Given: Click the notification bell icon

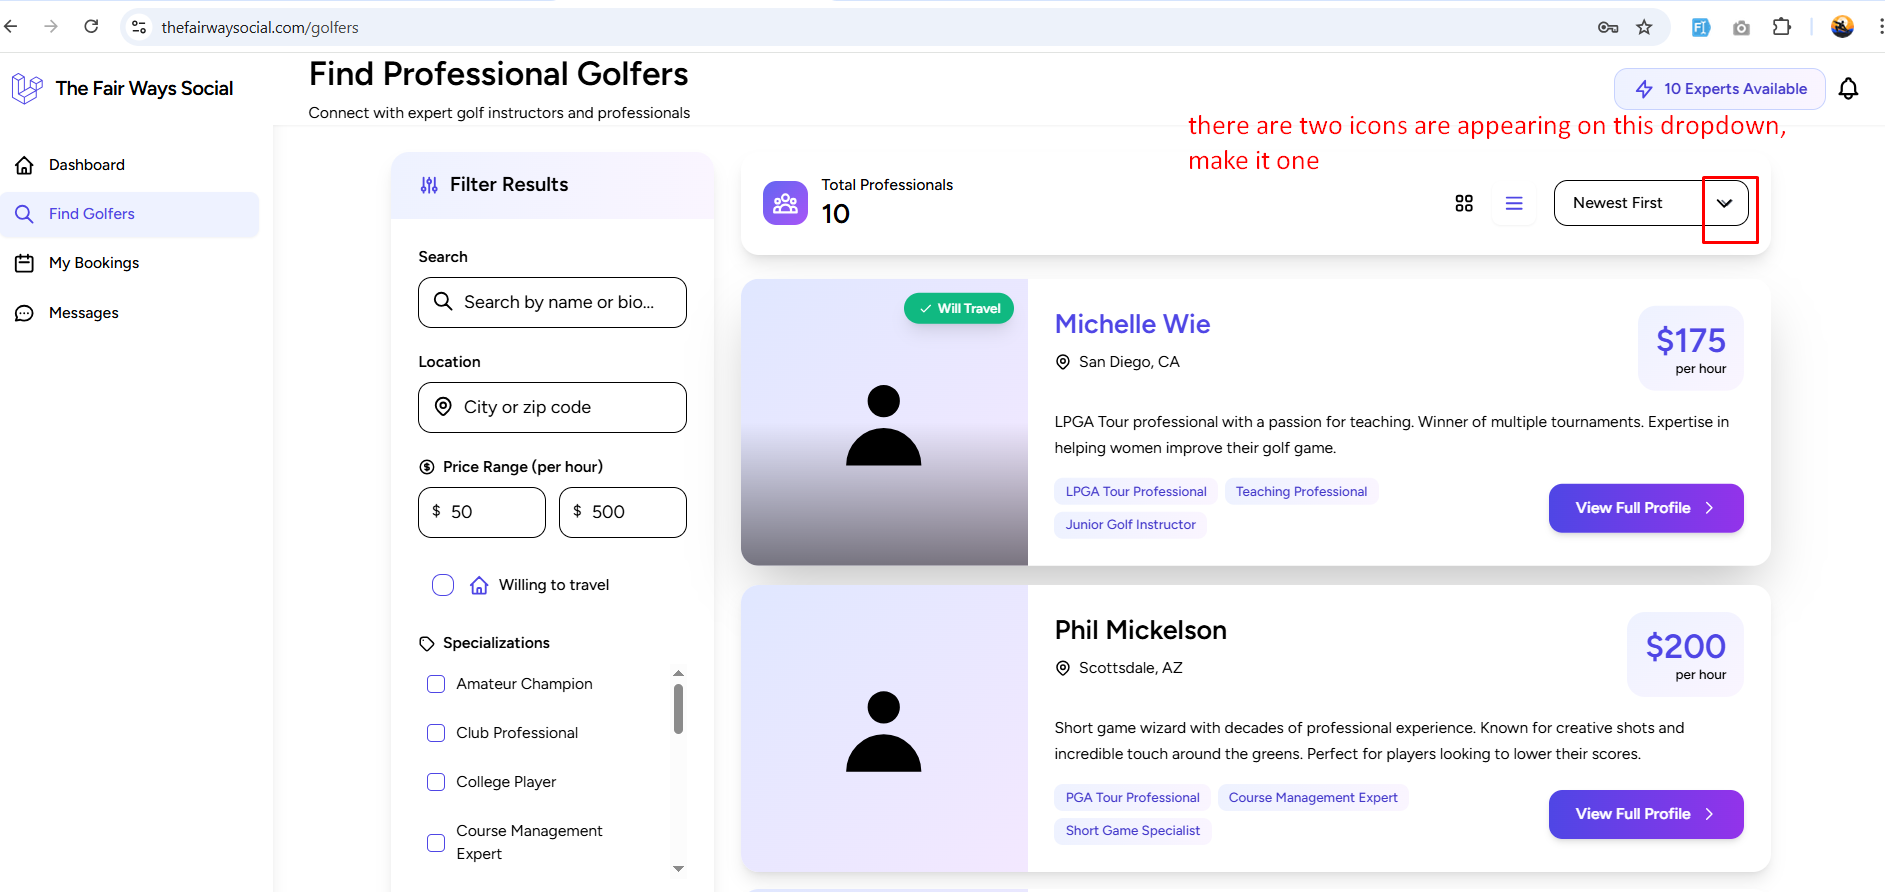Looking at the screenshot, I should click(1848, 89).
